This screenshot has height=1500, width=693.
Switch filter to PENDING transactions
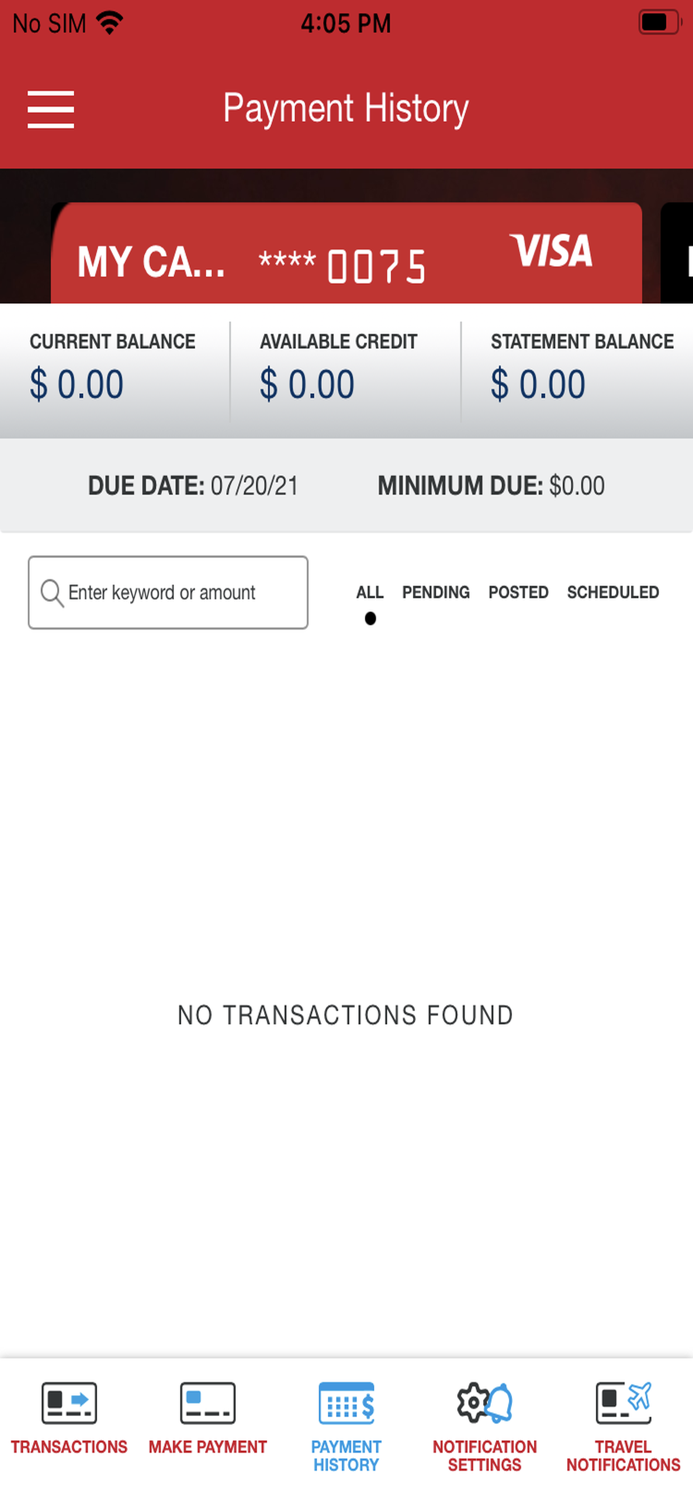pyautogui.click(x=436, y=592)
